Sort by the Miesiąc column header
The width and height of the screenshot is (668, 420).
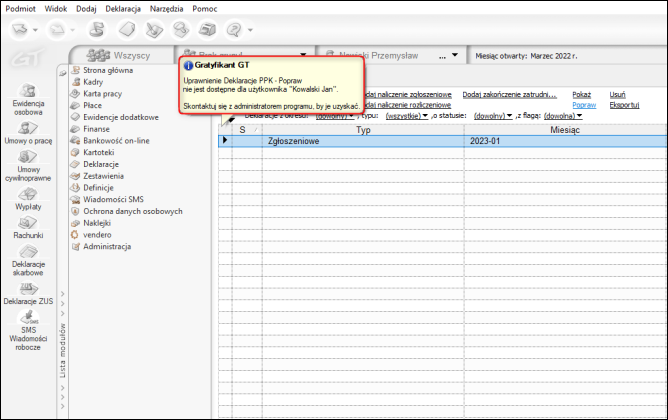(x=565, y=130)
